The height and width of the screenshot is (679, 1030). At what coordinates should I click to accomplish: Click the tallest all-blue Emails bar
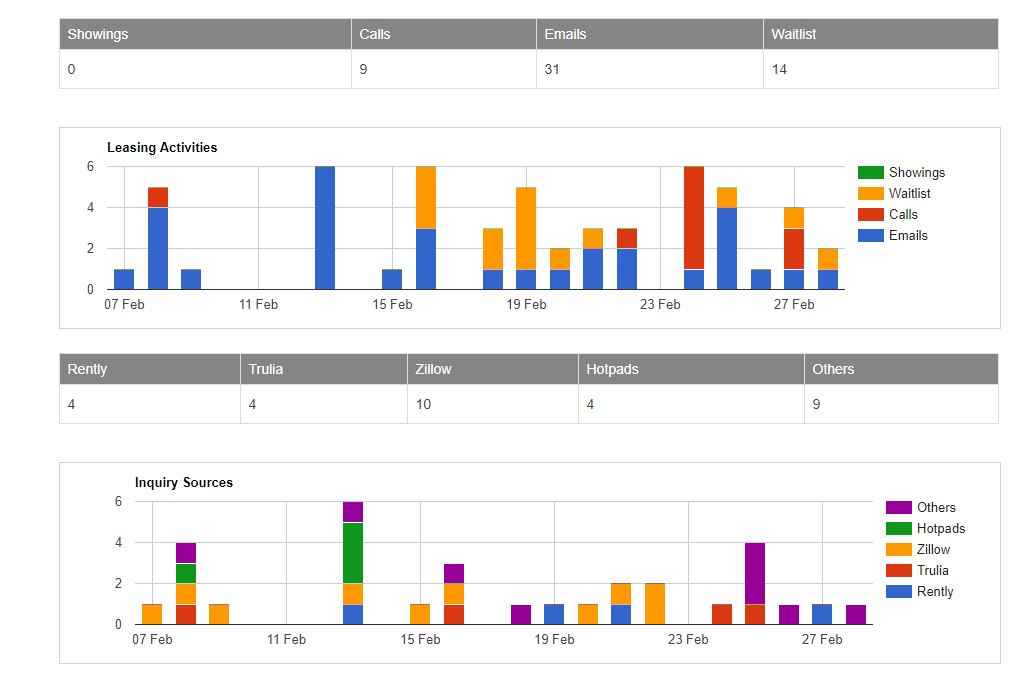(325, 228)
